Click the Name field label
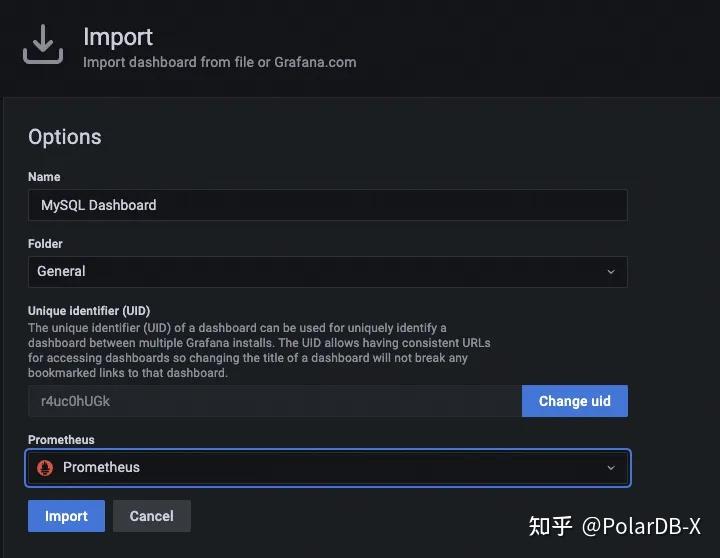This screenshot has width=720, height=558. pyautogui.click(x=44, y=177)
